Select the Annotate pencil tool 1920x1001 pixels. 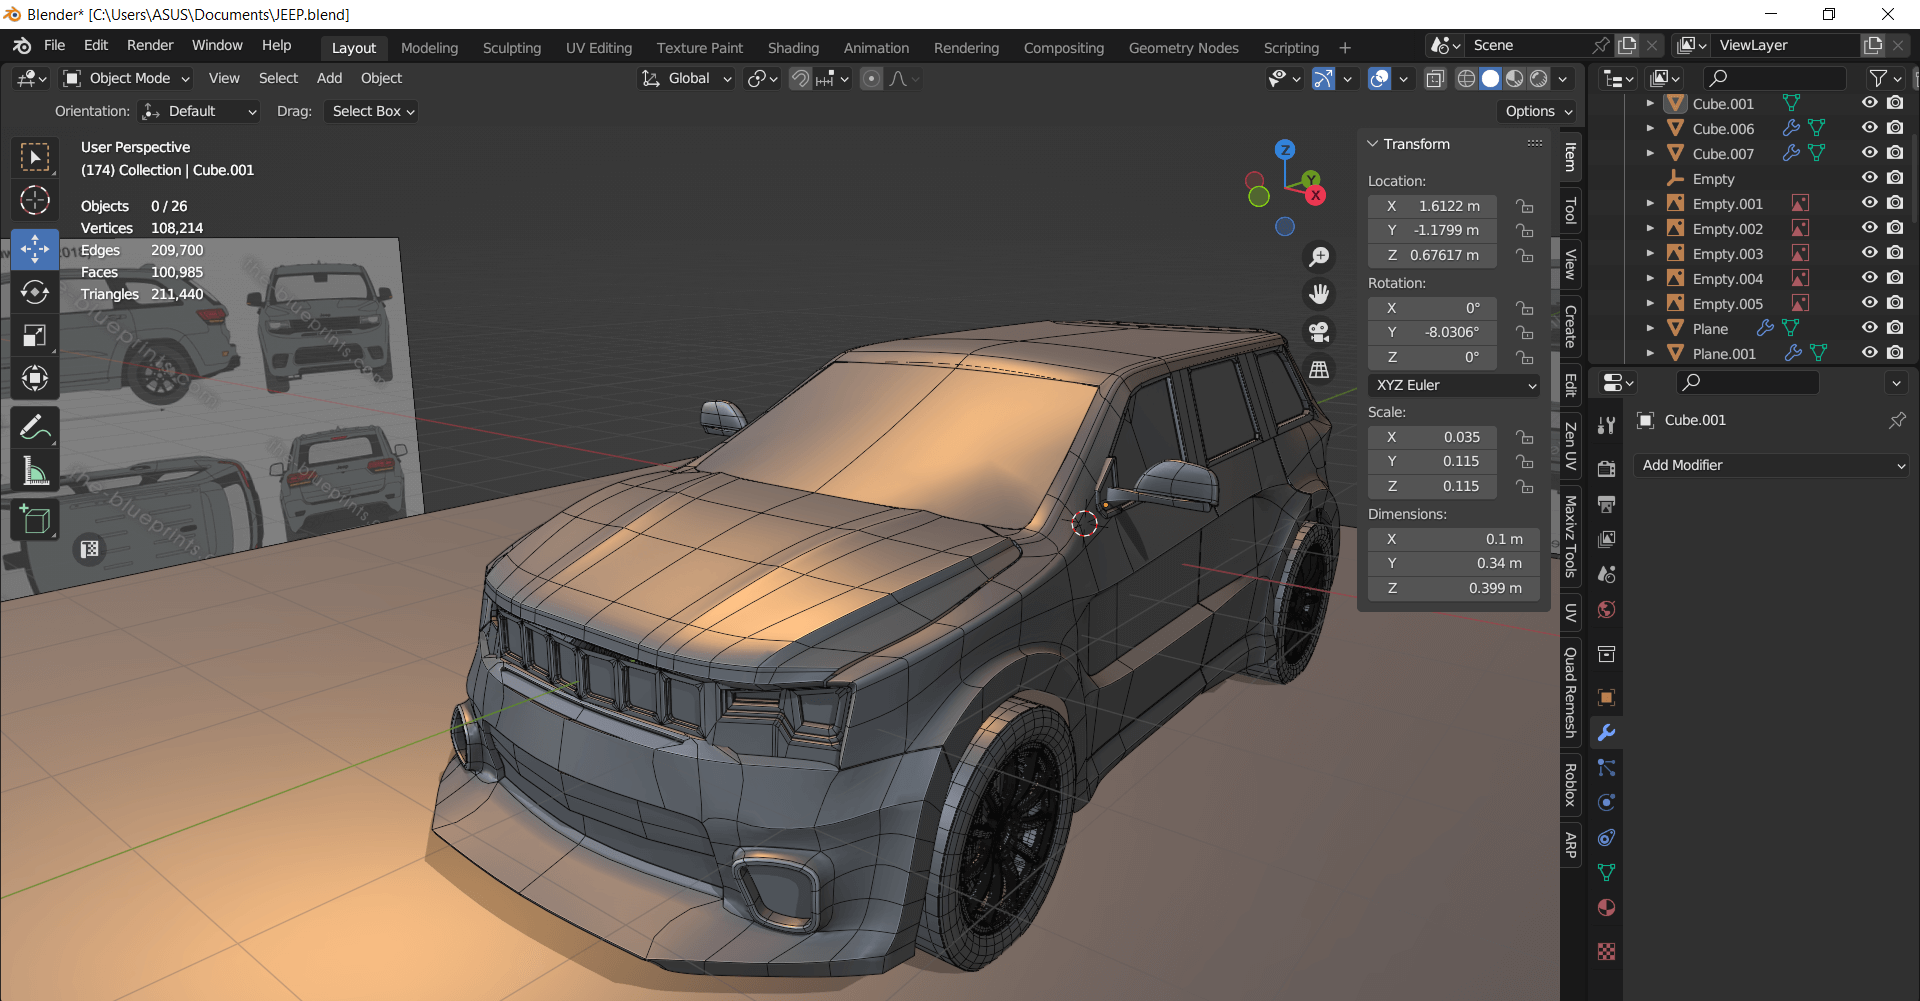(x=35, y=428)
